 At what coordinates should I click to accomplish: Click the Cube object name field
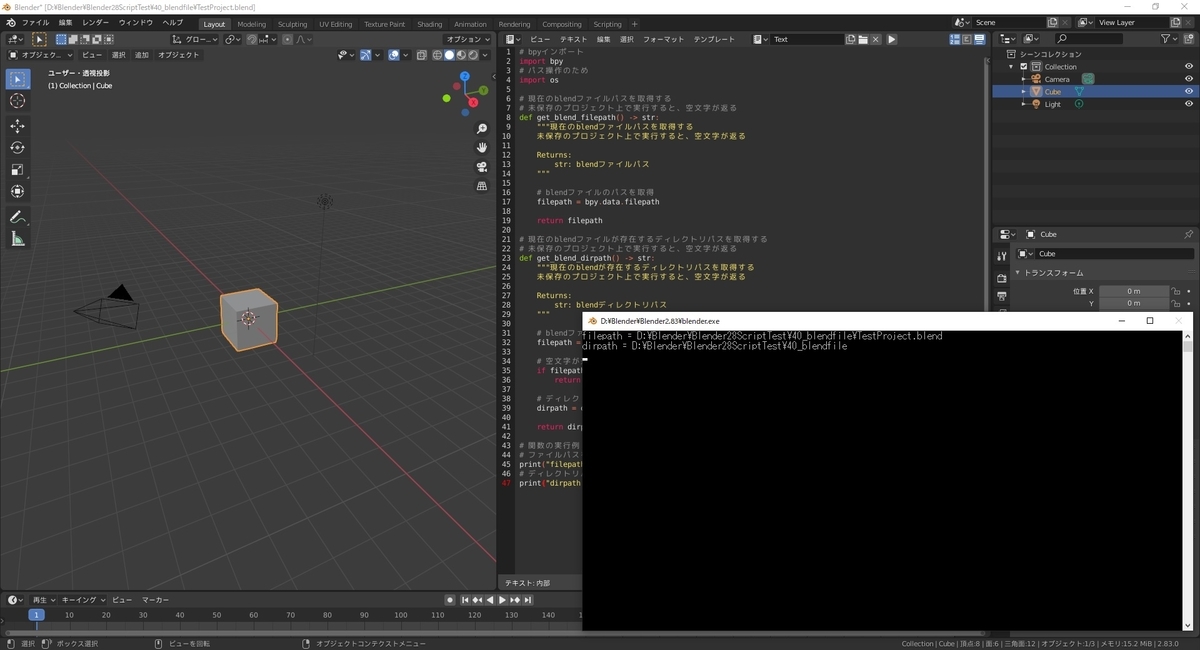pyautogui.click(x=1115, y=254)
